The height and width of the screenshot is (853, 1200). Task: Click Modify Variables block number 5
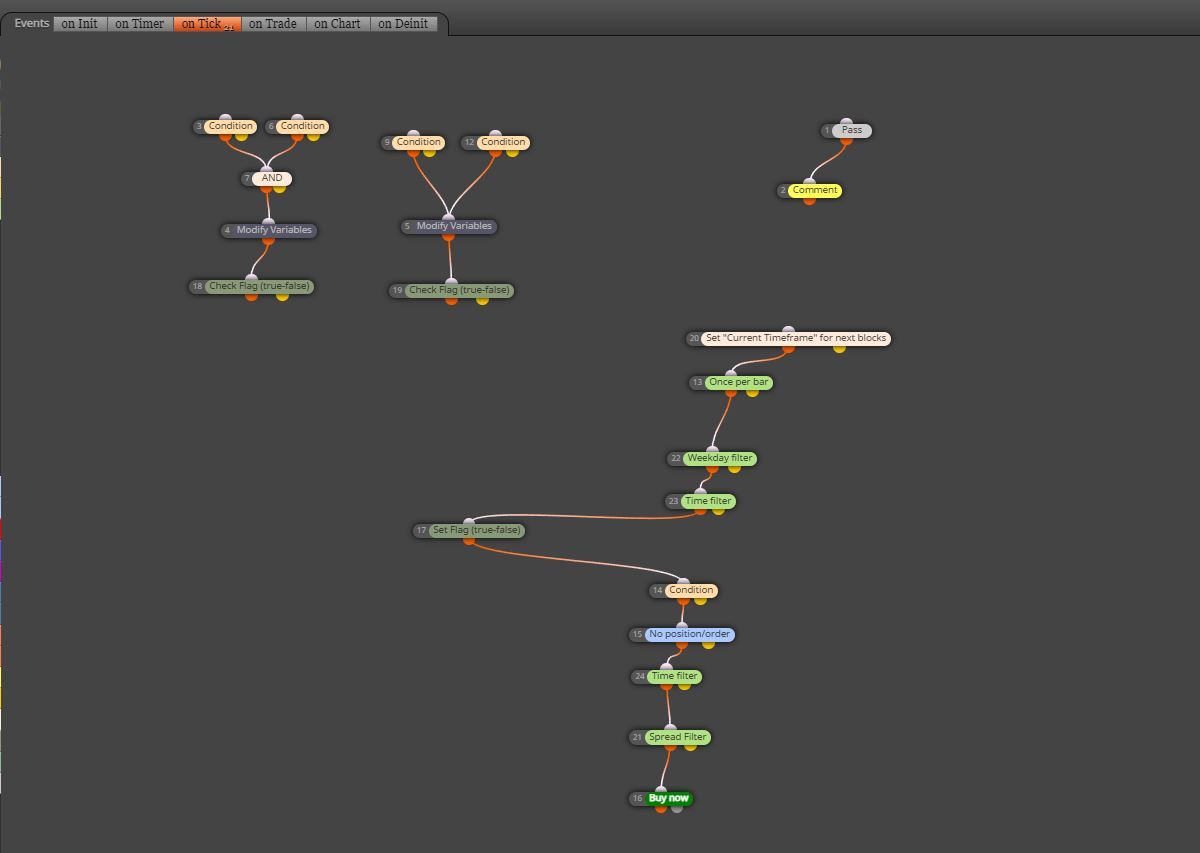455,226
